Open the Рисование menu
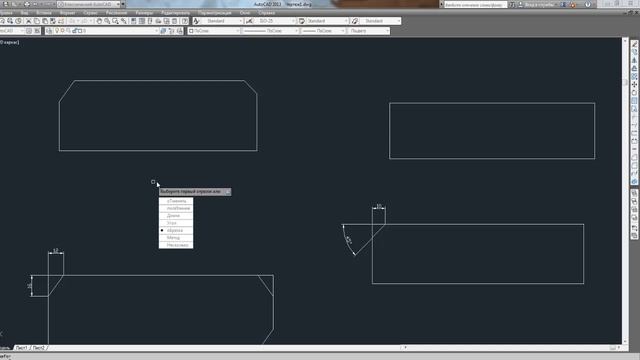Viewport: 640px width, 360px height. pos(116,13)
